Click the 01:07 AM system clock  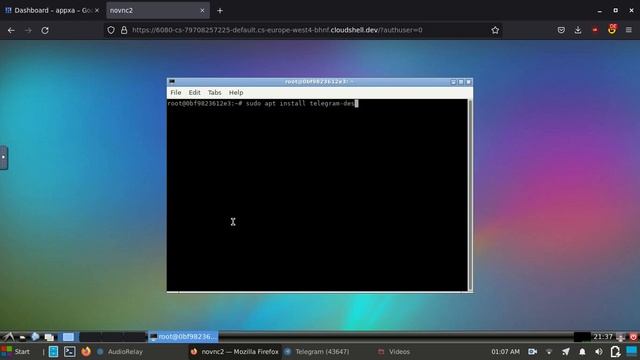(505, 351)
